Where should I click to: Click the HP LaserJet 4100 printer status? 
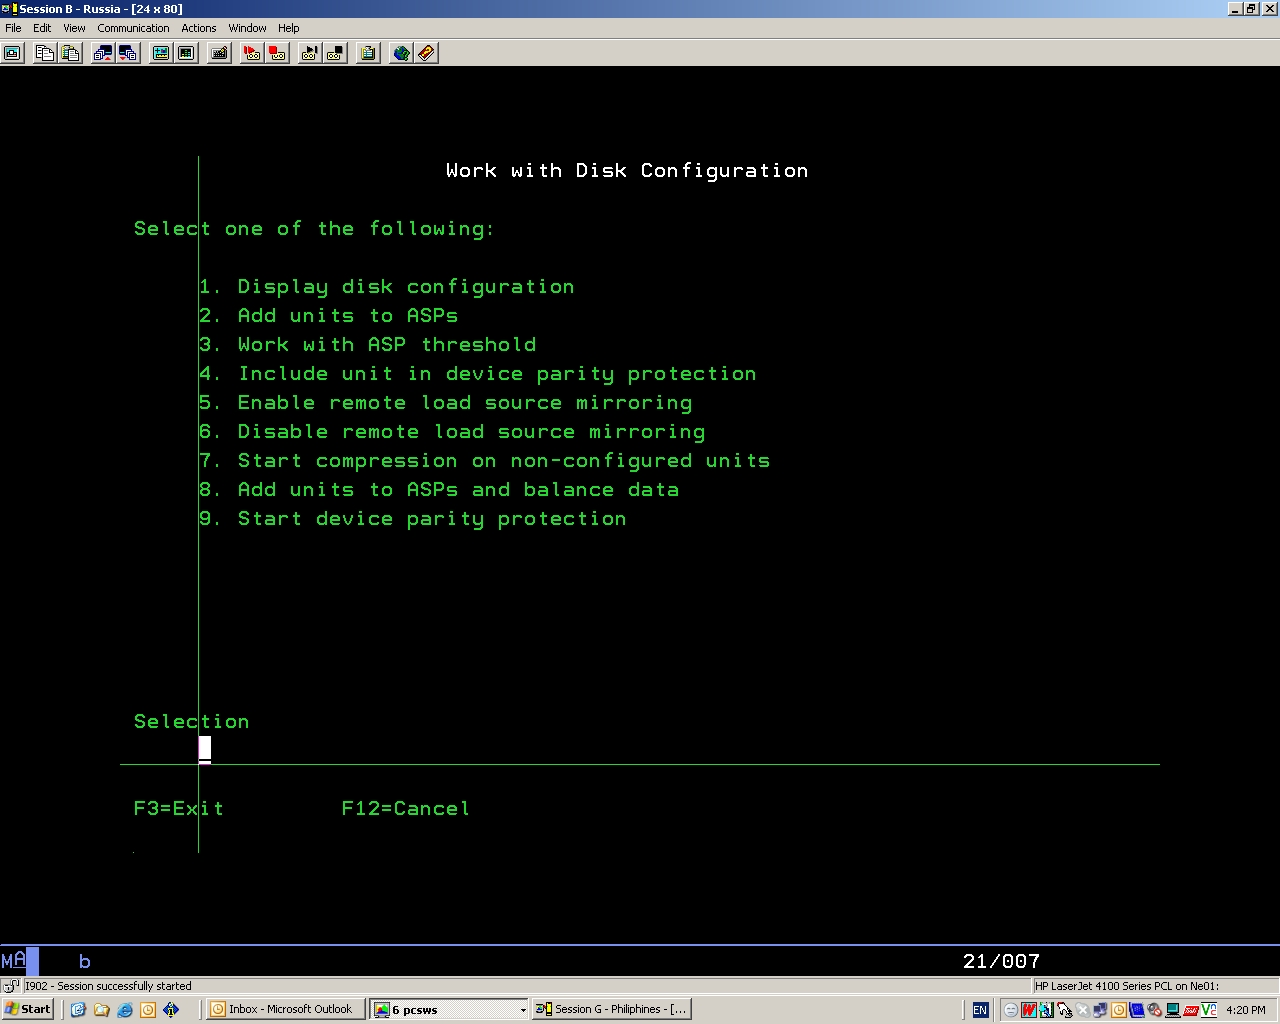[x=1127, y=986]
